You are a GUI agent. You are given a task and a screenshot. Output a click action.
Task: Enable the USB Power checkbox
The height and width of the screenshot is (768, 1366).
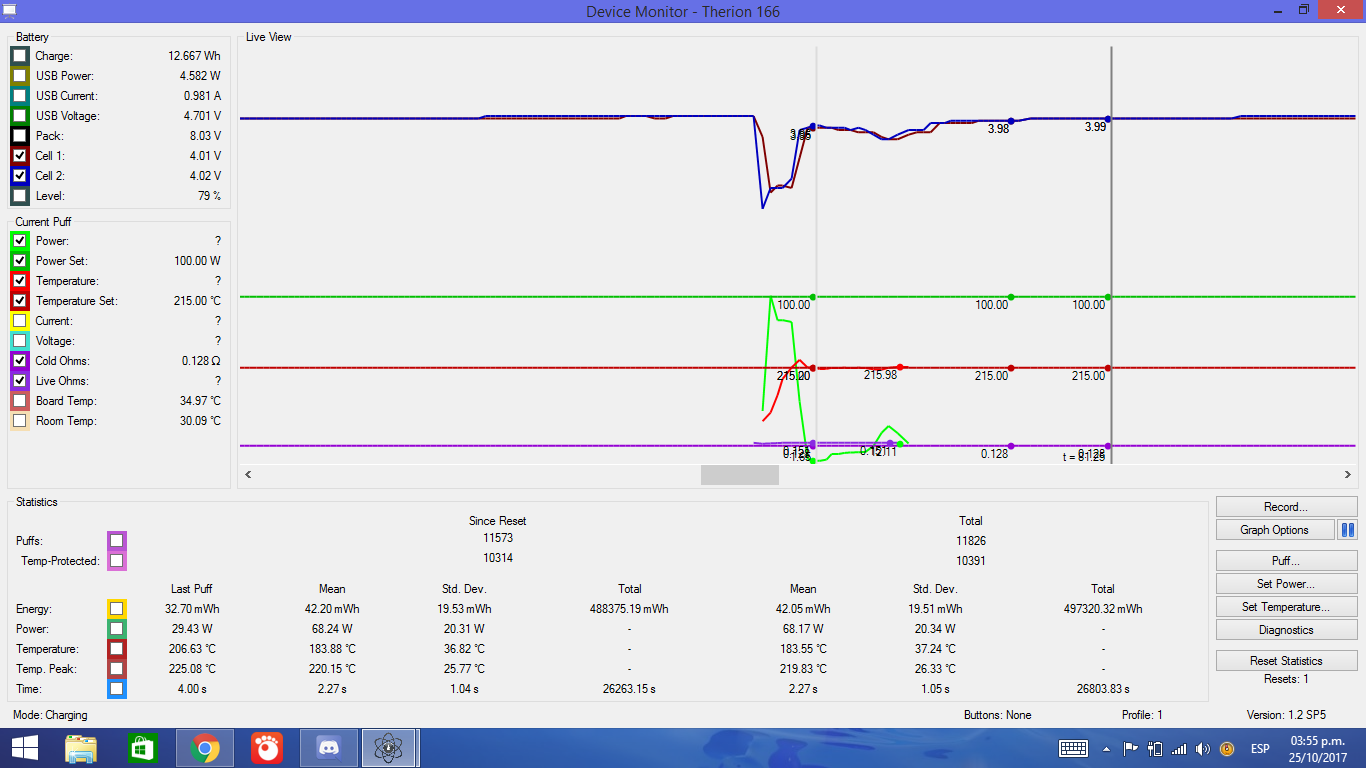(x=20, y=76)
